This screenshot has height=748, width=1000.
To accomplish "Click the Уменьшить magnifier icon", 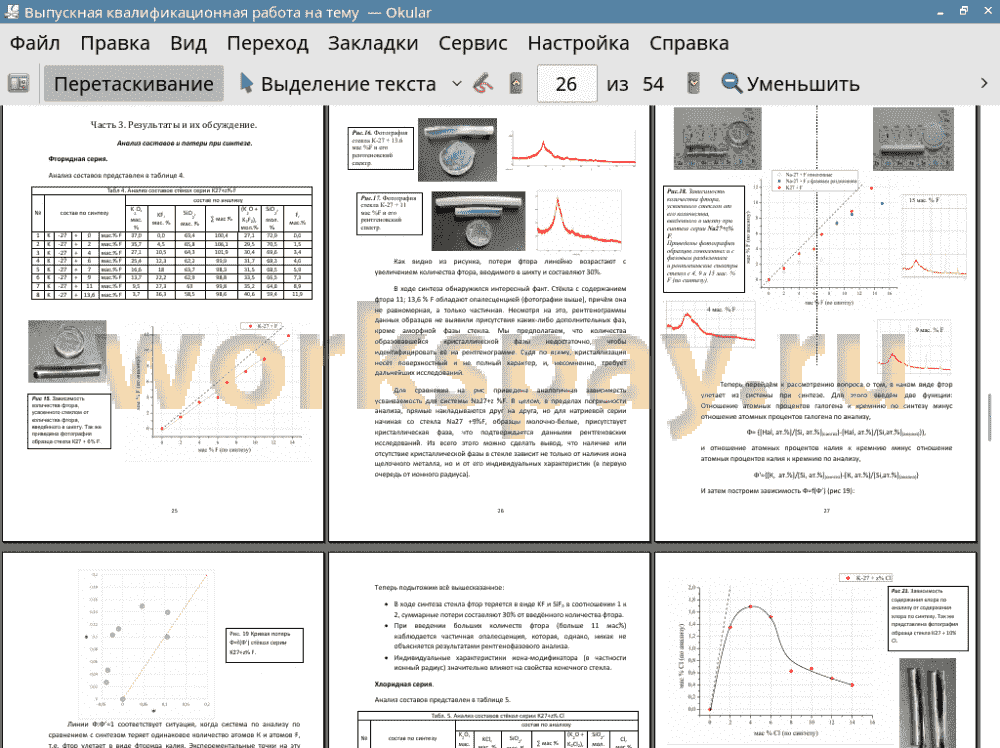I will coord(732,84).
